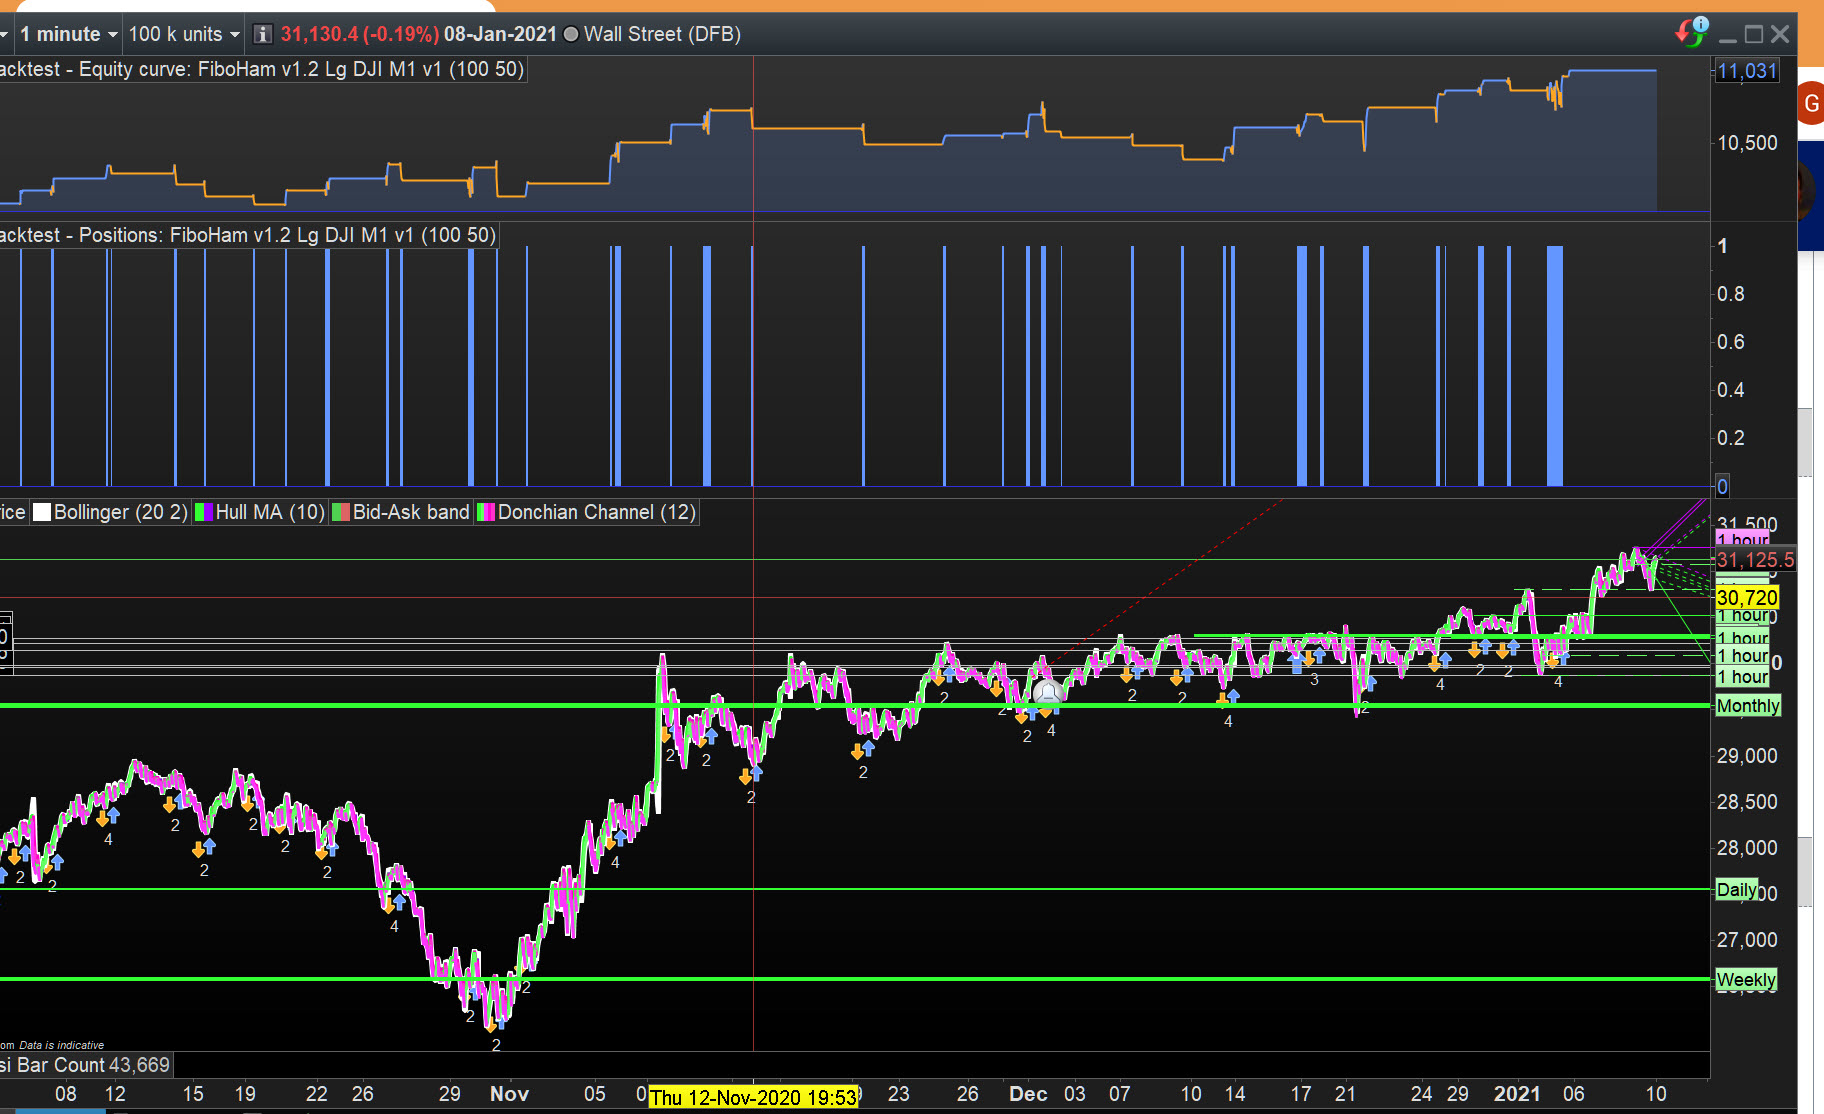Click the yellow 30,720 price label
1824x1114 pixels.
(1747, 598)
